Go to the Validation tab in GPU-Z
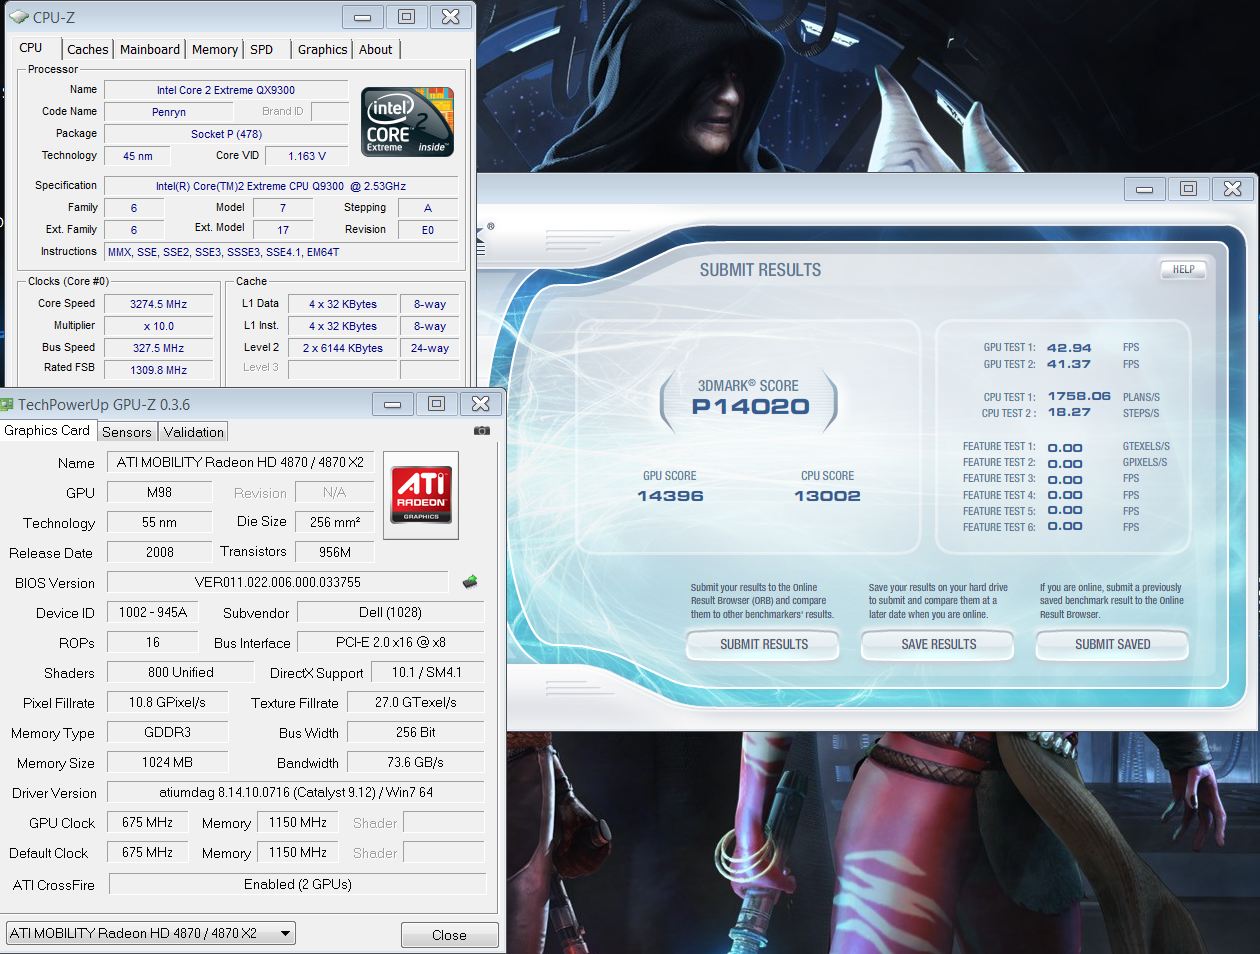1260x954 pixels. [193, 432]
